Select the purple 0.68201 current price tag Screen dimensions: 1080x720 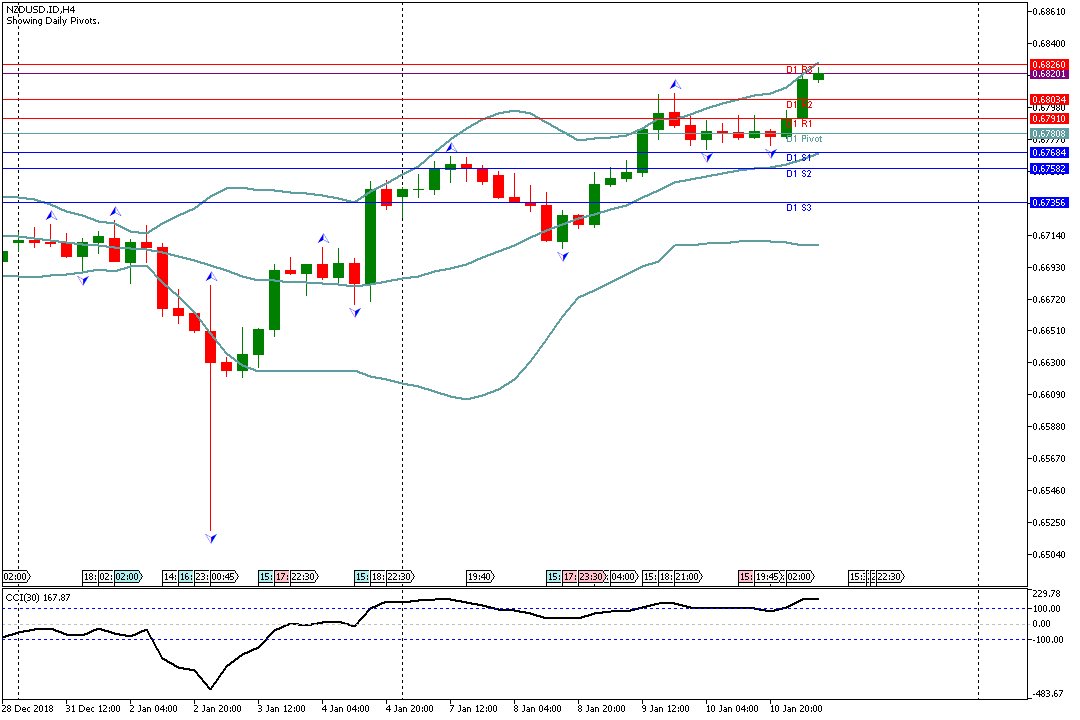point(1048,74)
